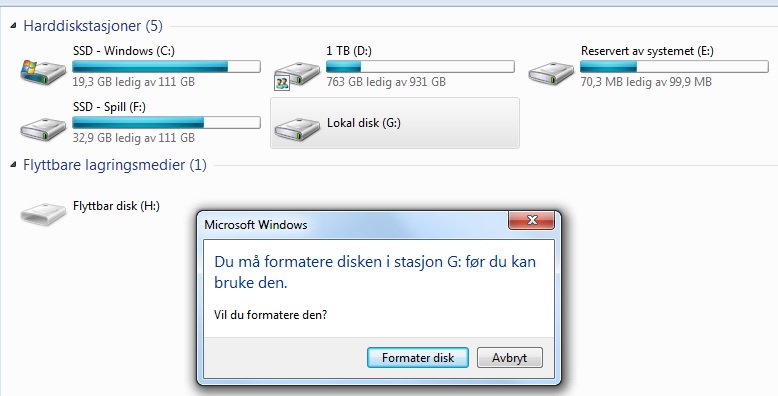Click the E: drive usage bar
The width and height of the screenshot is (778, 396).
[674, 66]
